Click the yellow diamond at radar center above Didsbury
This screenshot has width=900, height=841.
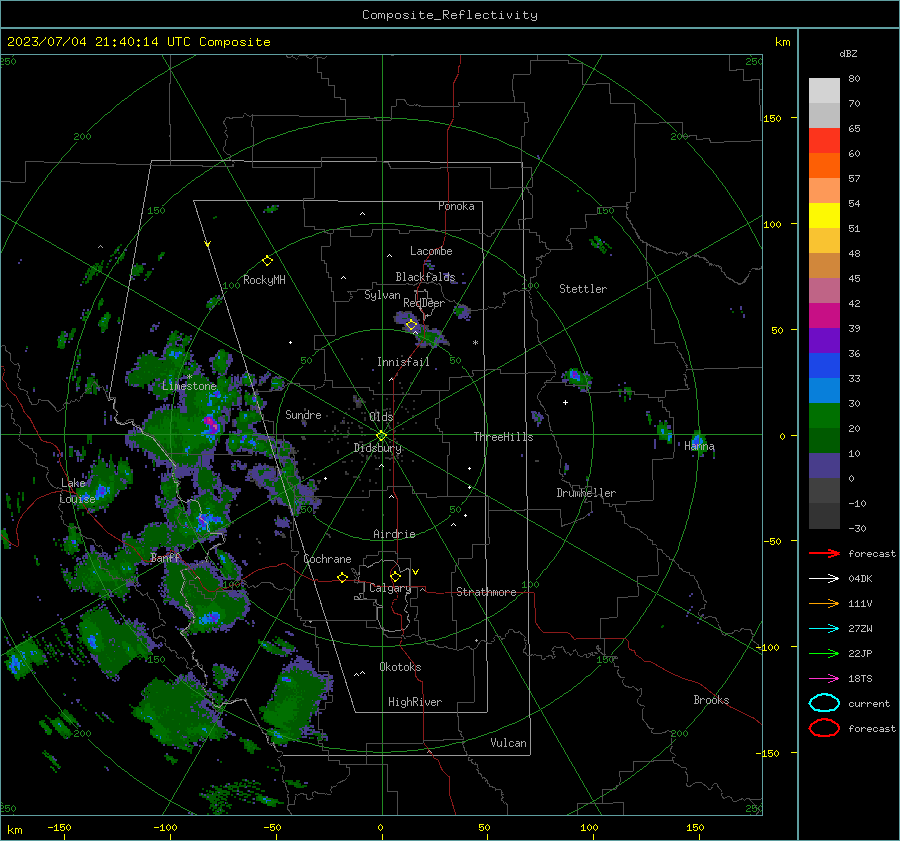[381, 436]
